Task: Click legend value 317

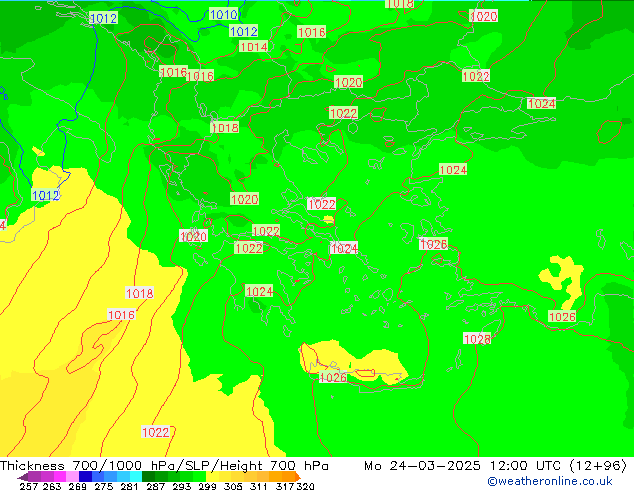Action: tap(285, 486)
